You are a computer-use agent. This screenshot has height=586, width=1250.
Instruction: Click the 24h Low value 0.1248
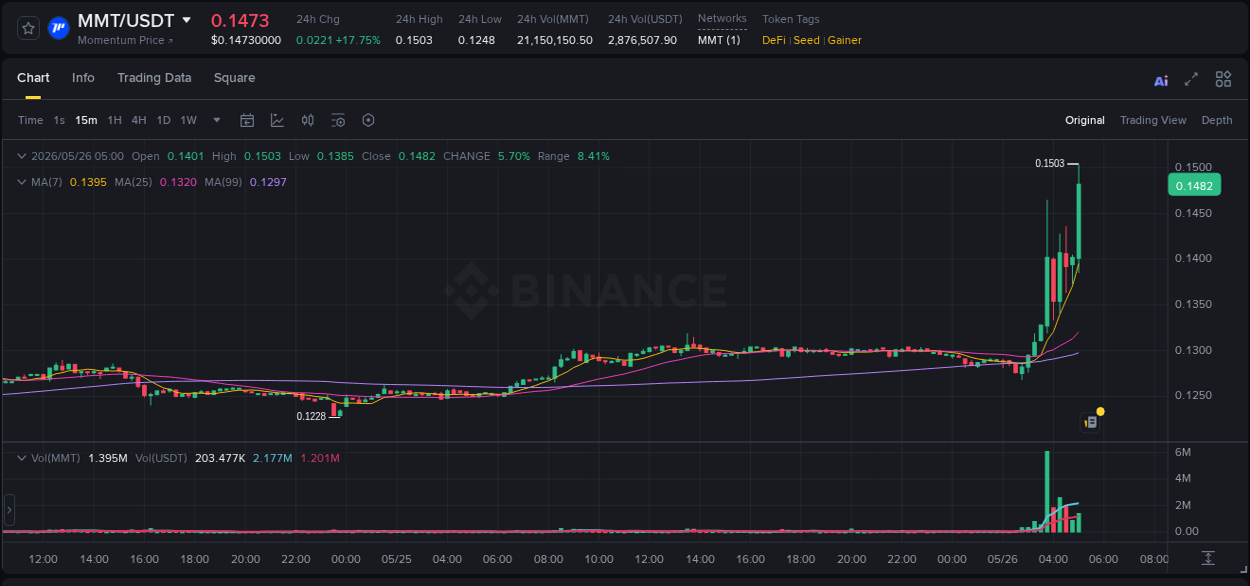tap(476, 40)
